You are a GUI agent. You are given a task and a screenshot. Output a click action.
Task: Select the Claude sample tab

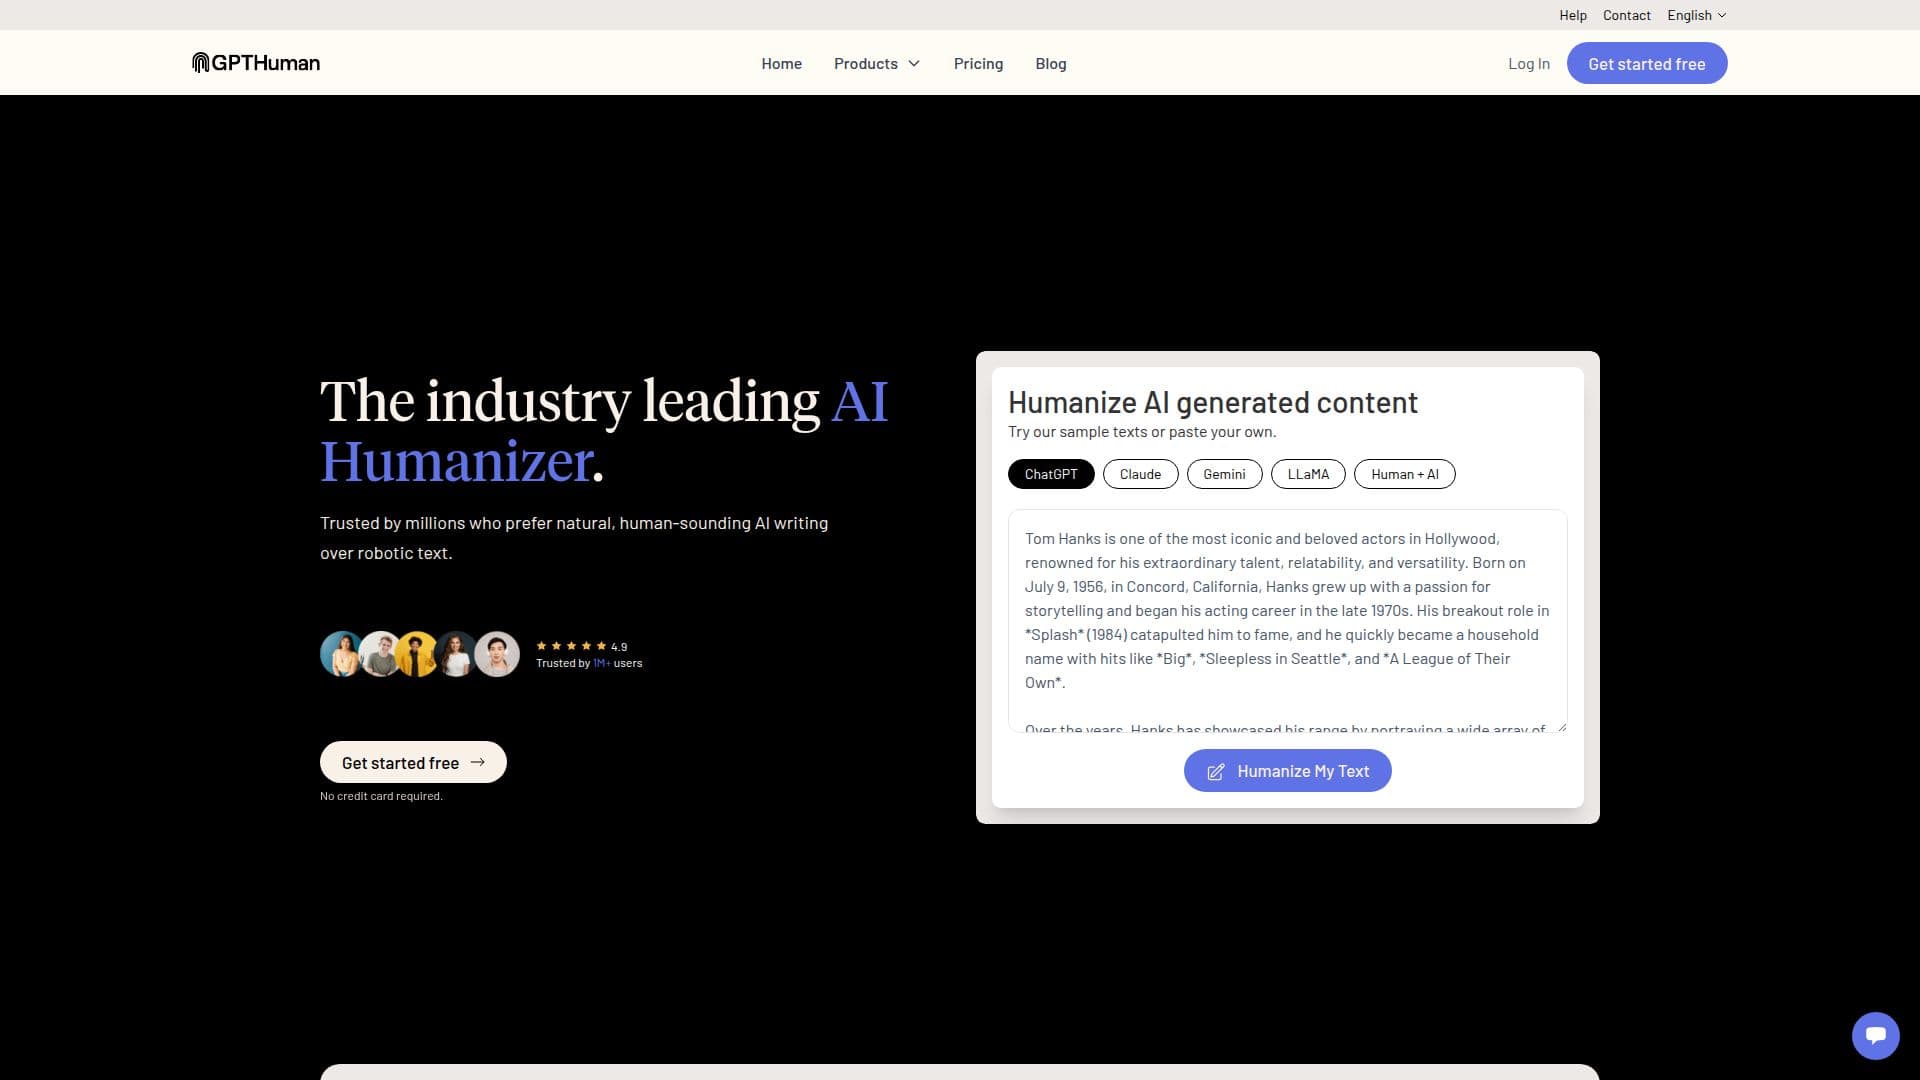pos(1140,474)
